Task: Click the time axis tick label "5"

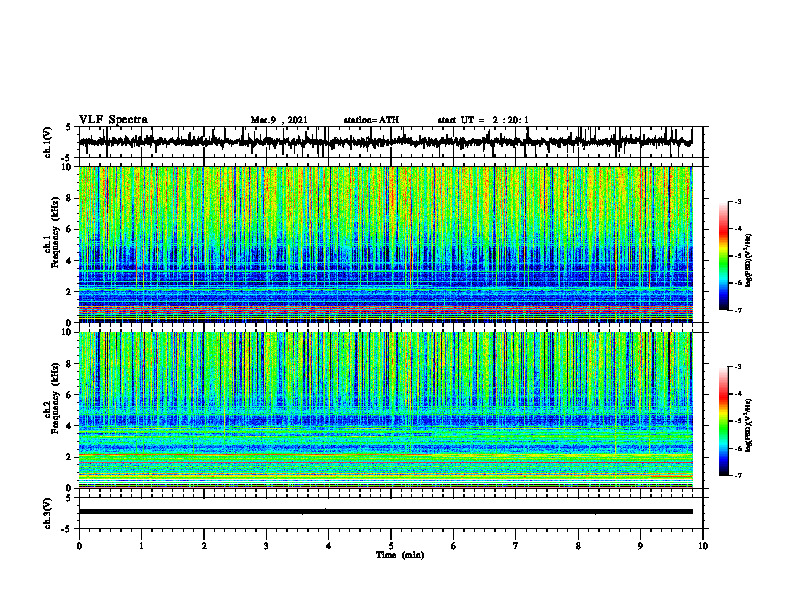Action: 391,546
